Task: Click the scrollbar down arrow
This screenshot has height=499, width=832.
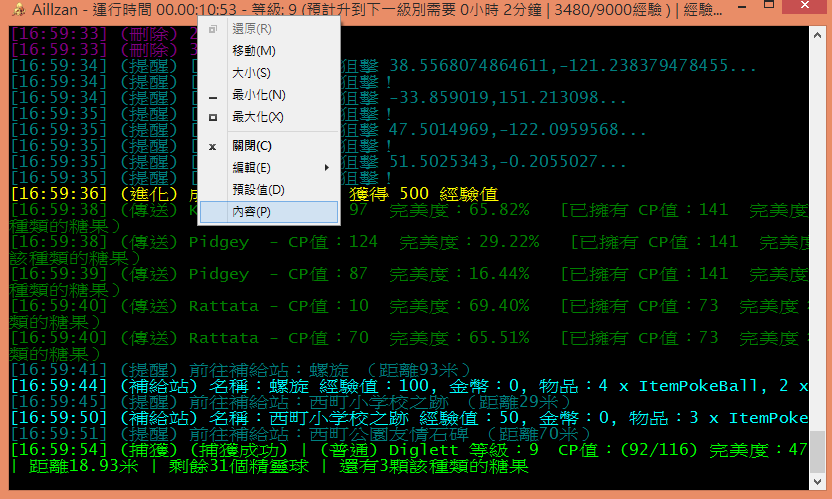Action: pyautogui.click(x=817, y=481)
